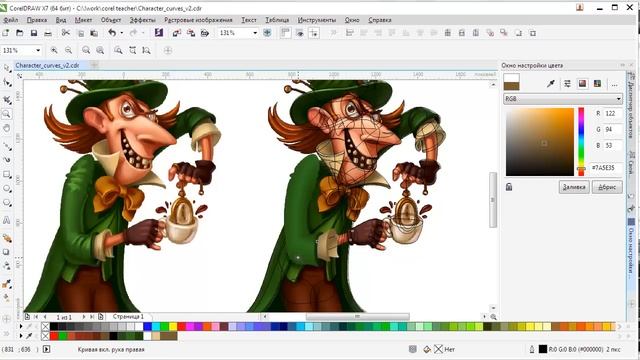Open the Эффекты menu
The image size is (640, 360).
click(142, 20)
